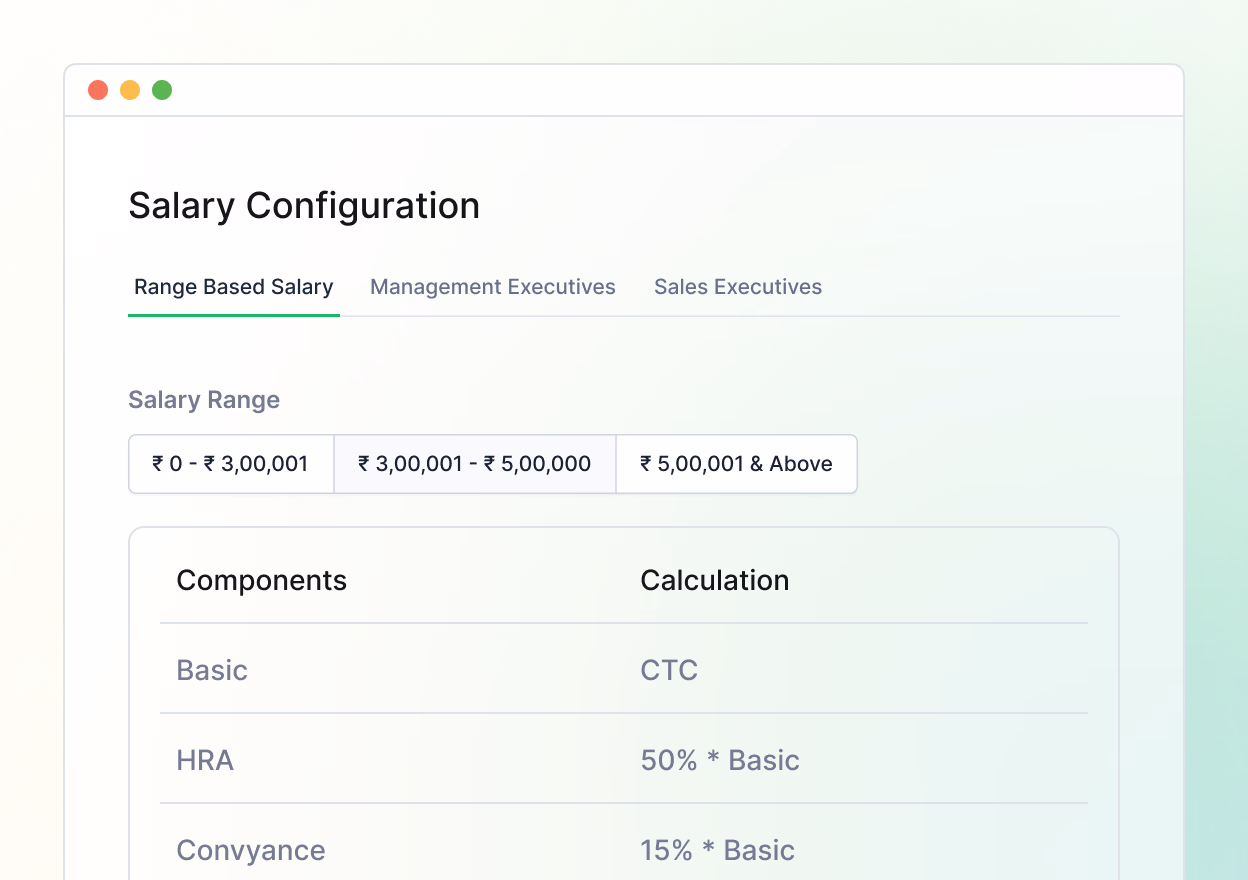Select the HRA component row
Image resolution: width=1248 pixels, height=880 pixels.
(x=205, y=760)
